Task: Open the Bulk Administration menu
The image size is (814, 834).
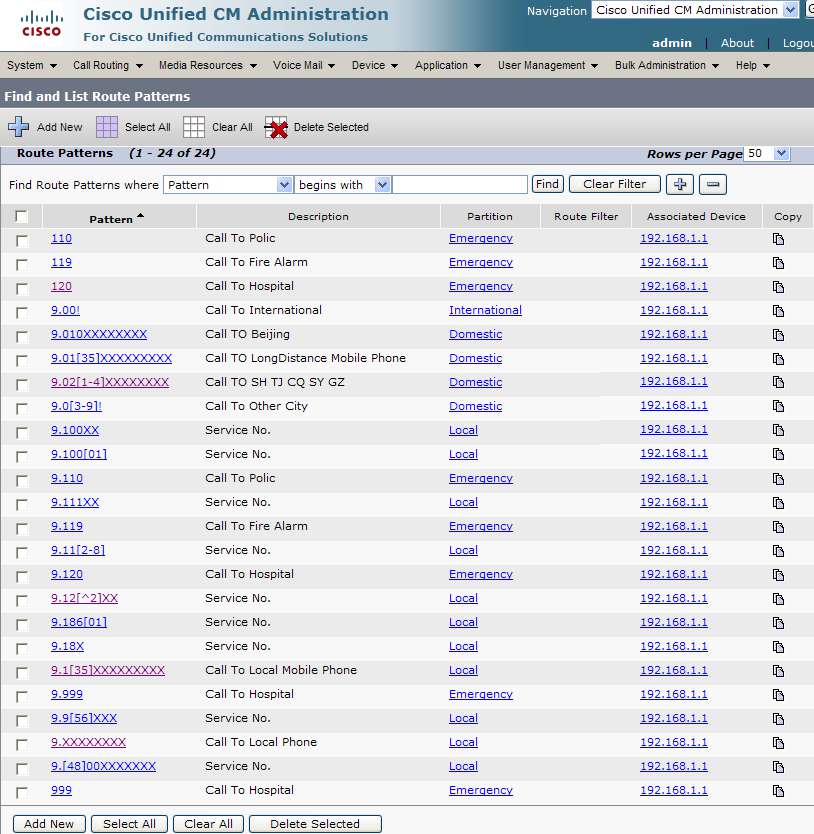Action: pos(667,65)
